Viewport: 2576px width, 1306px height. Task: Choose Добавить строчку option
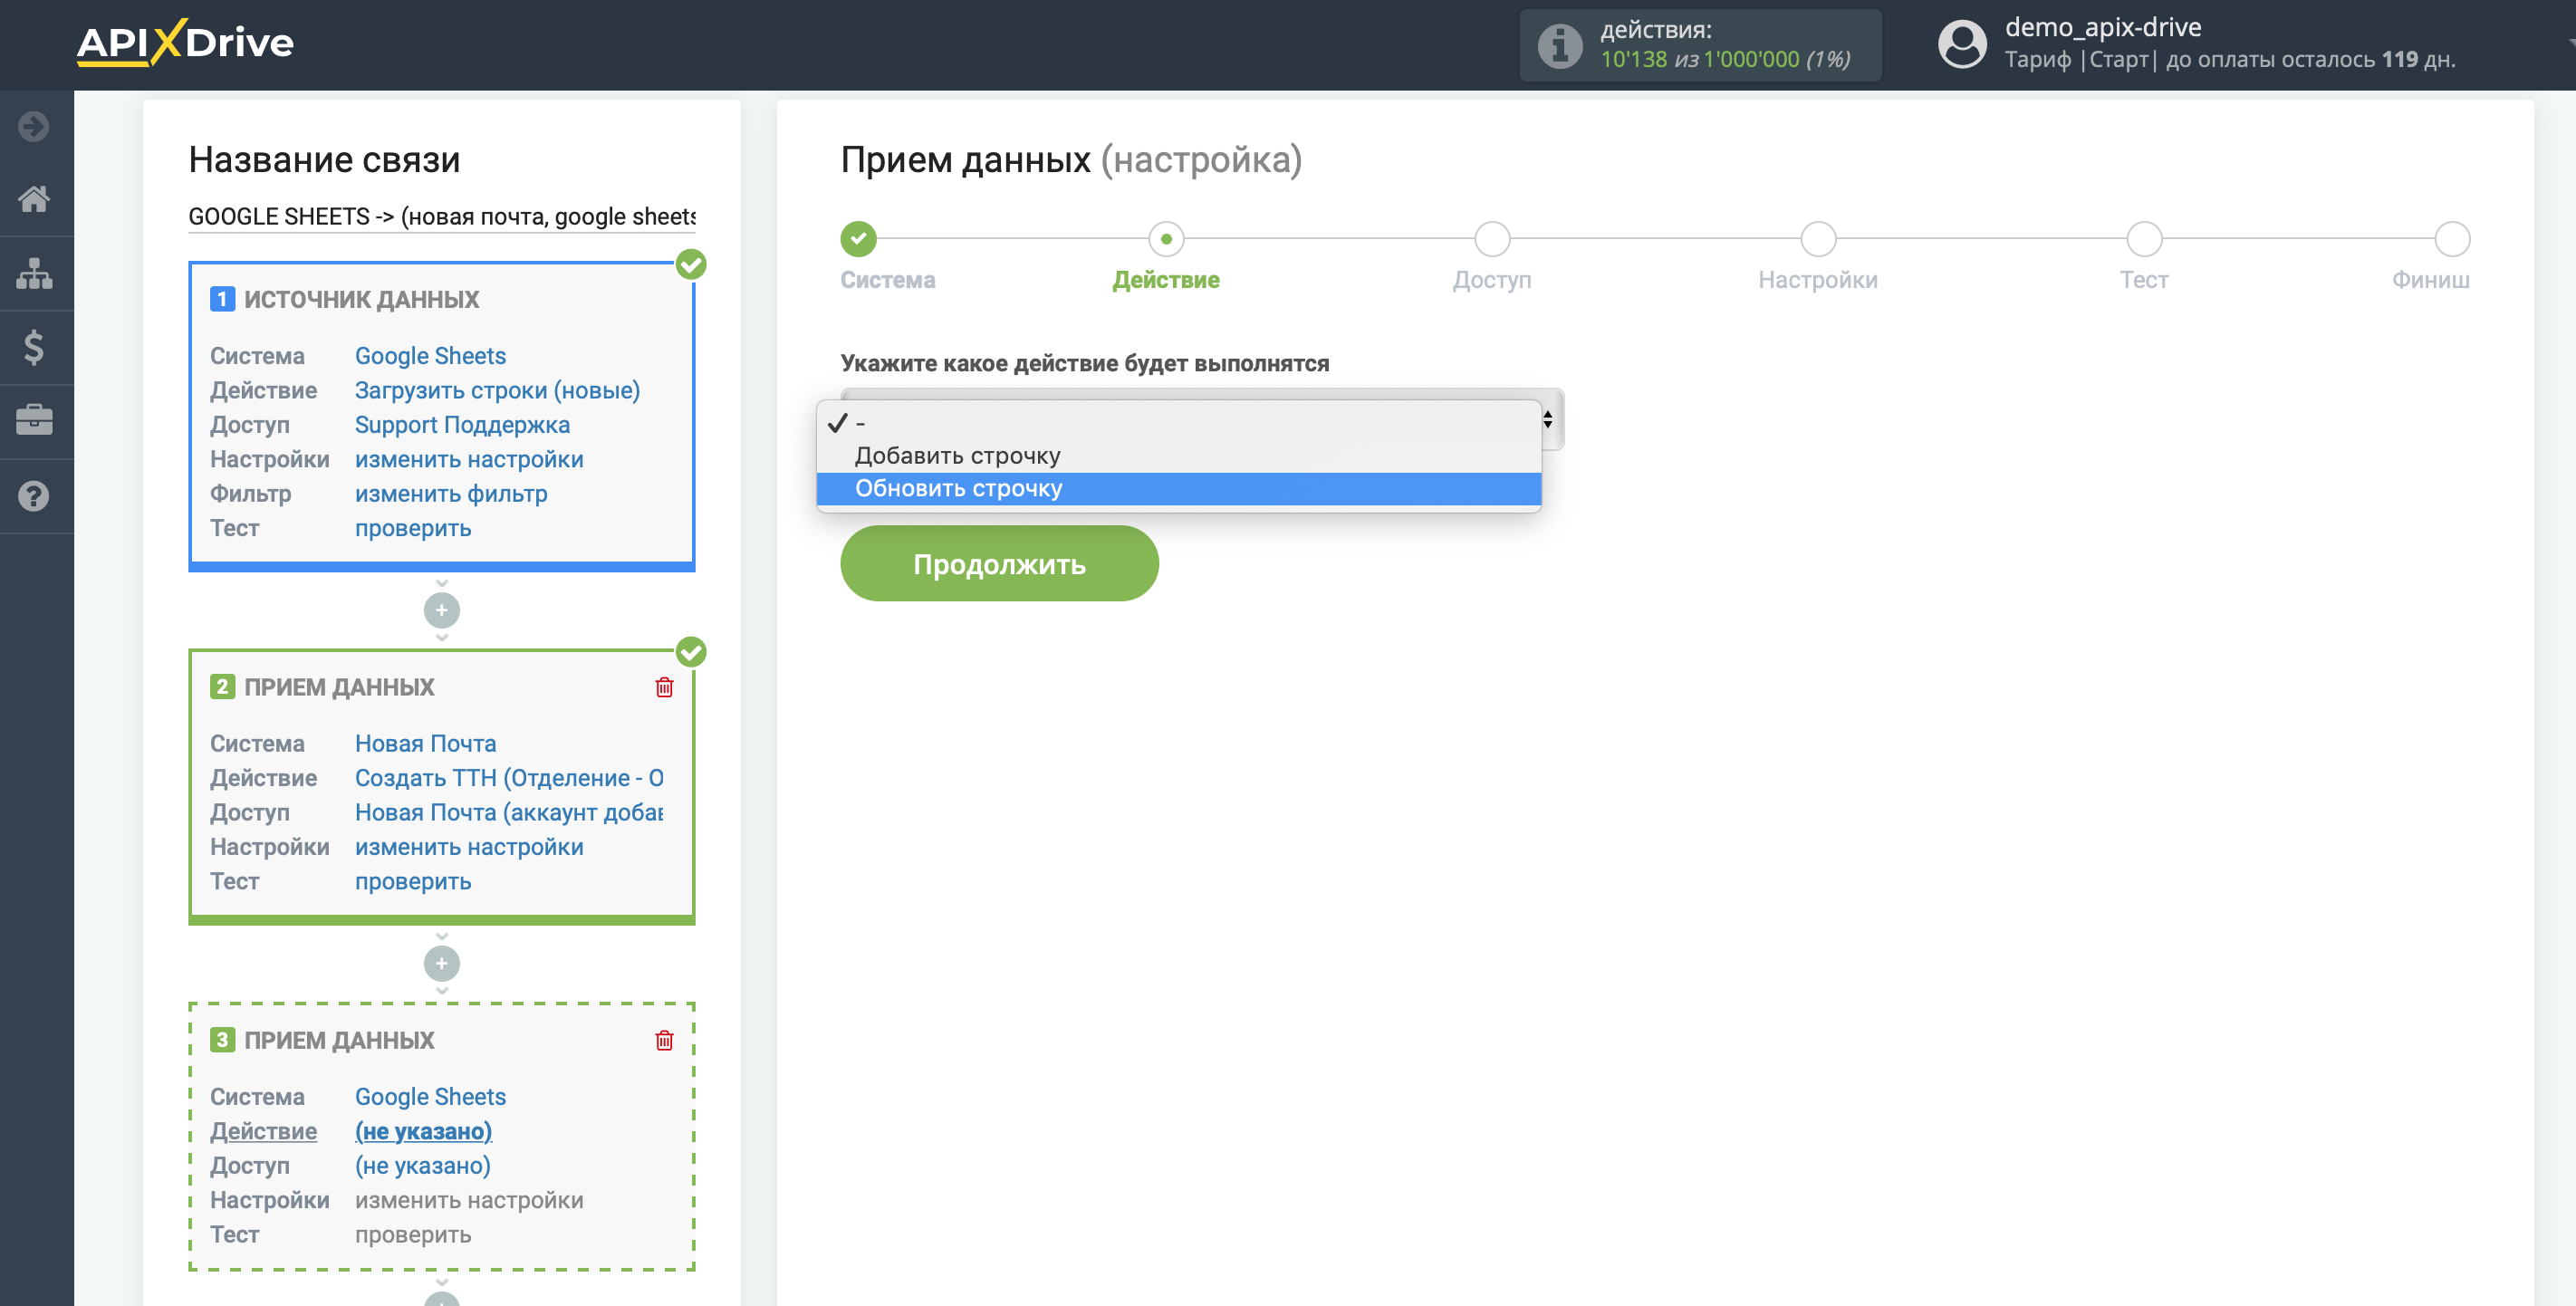pos(1178,456)
